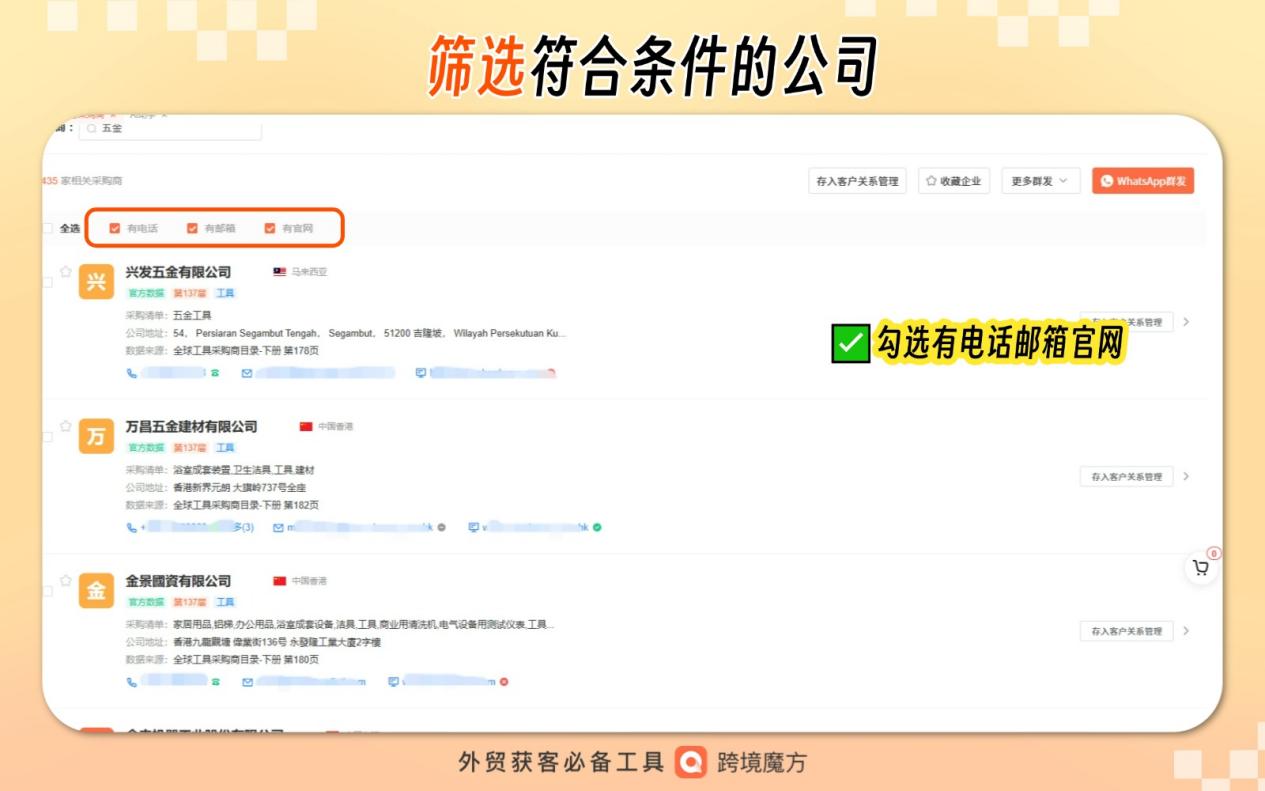The height and width of the screenshot is (791, 1265).
Task: Click the top 存入客户关系管理 button beside 收藏企业
Action: coord(857,181)
